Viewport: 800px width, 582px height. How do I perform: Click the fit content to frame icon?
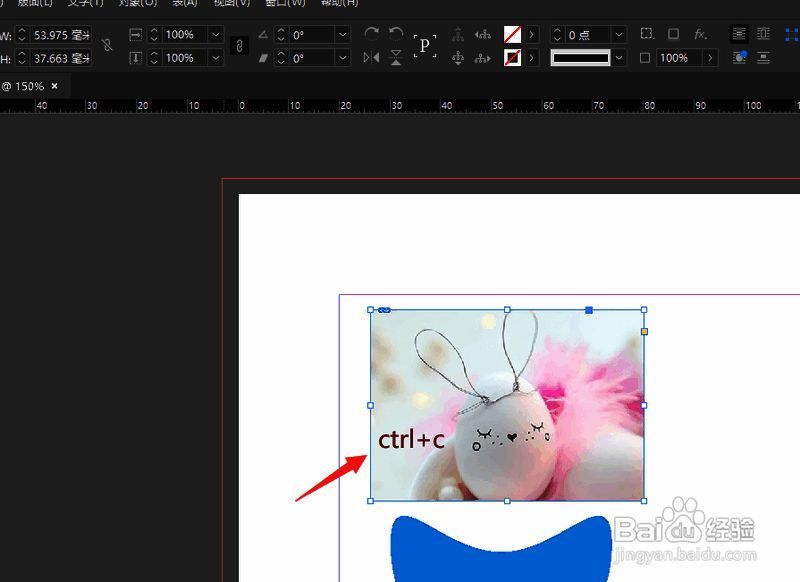647,33
